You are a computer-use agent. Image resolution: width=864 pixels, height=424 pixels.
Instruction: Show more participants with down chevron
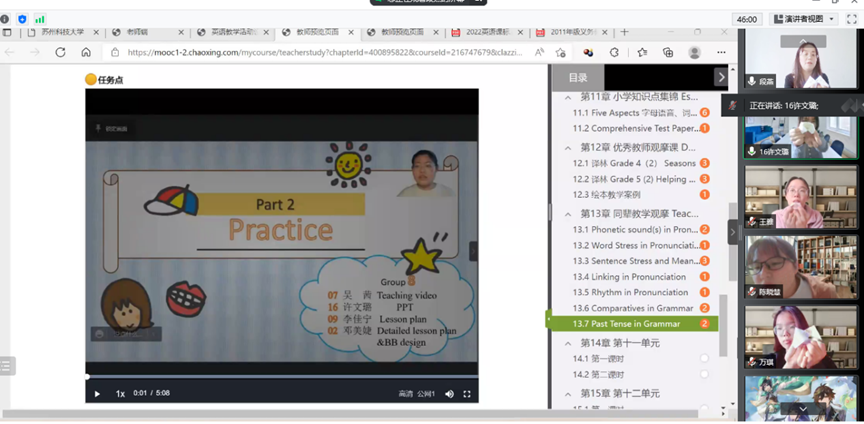tap(802, 409)
